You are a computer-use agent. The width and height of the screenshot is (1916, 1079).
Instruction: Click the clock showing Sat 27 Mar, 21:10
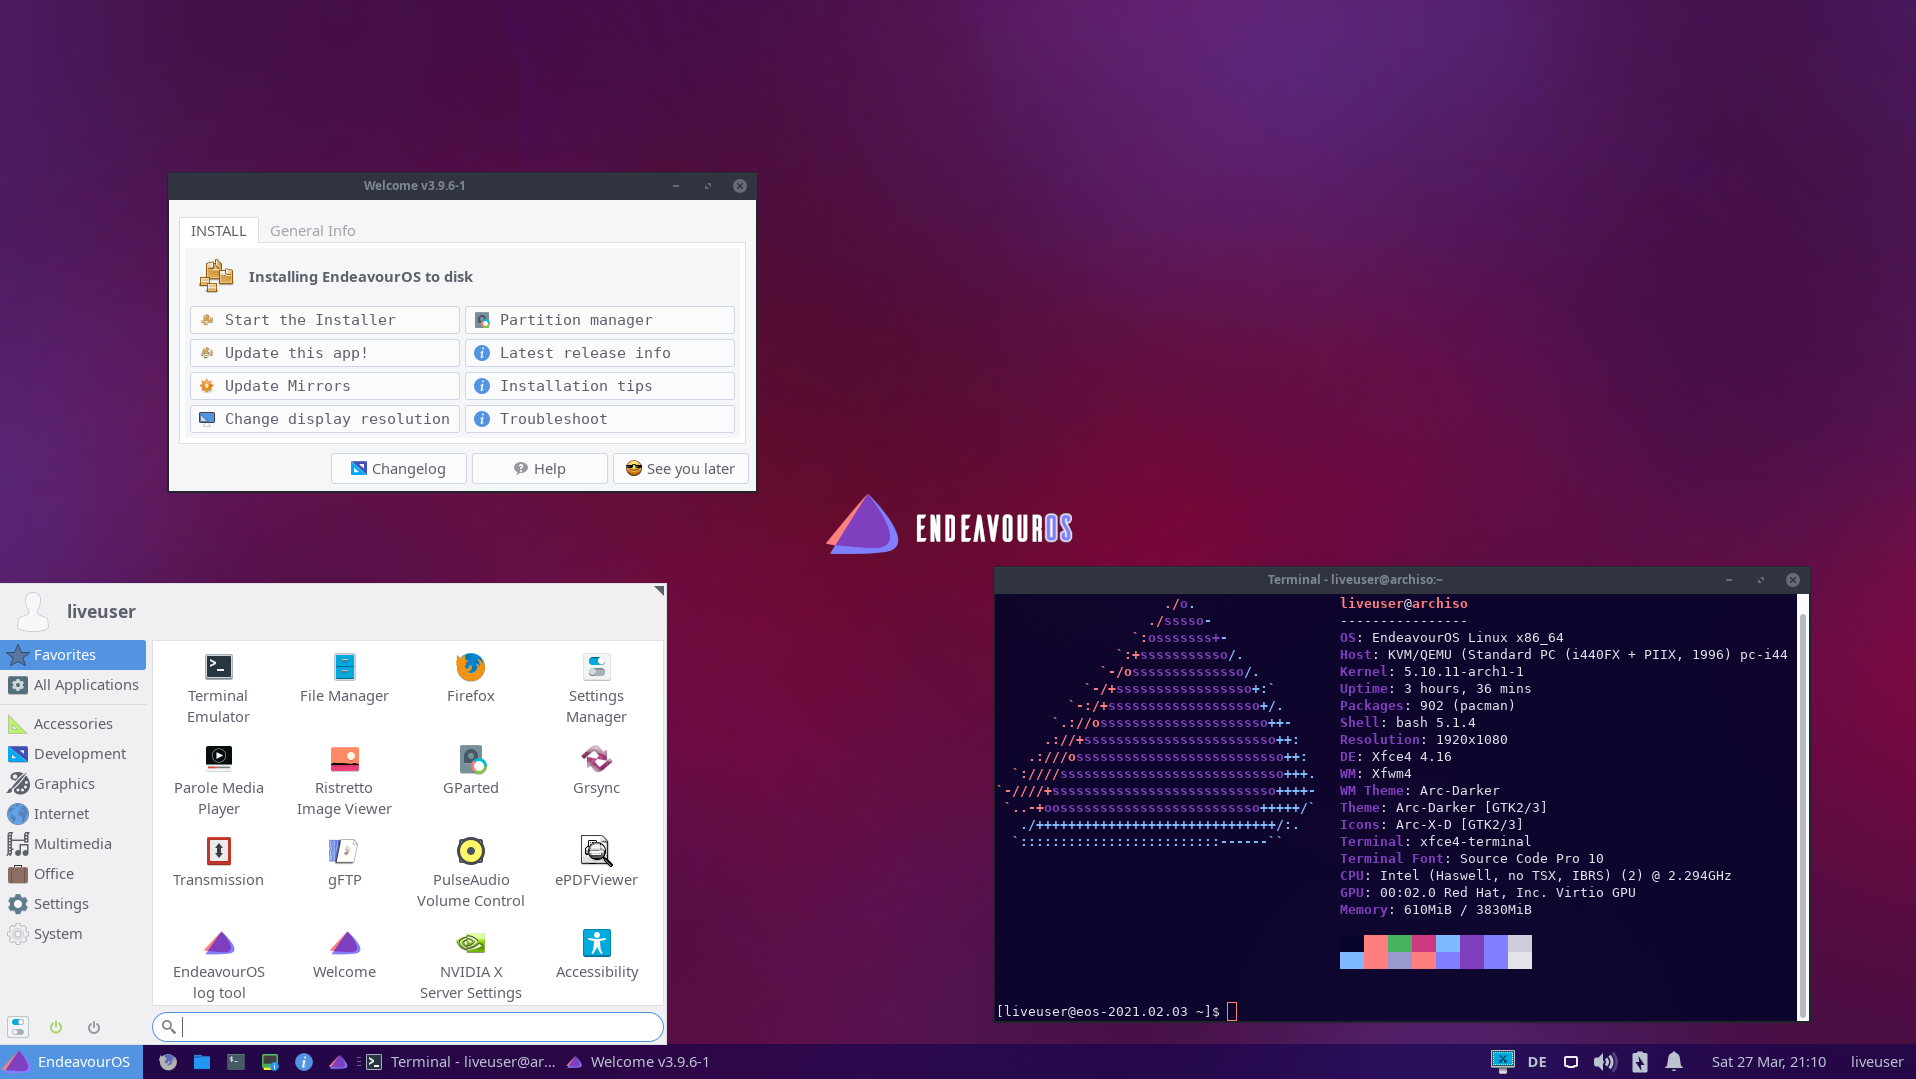[x=1768, y=1062]
